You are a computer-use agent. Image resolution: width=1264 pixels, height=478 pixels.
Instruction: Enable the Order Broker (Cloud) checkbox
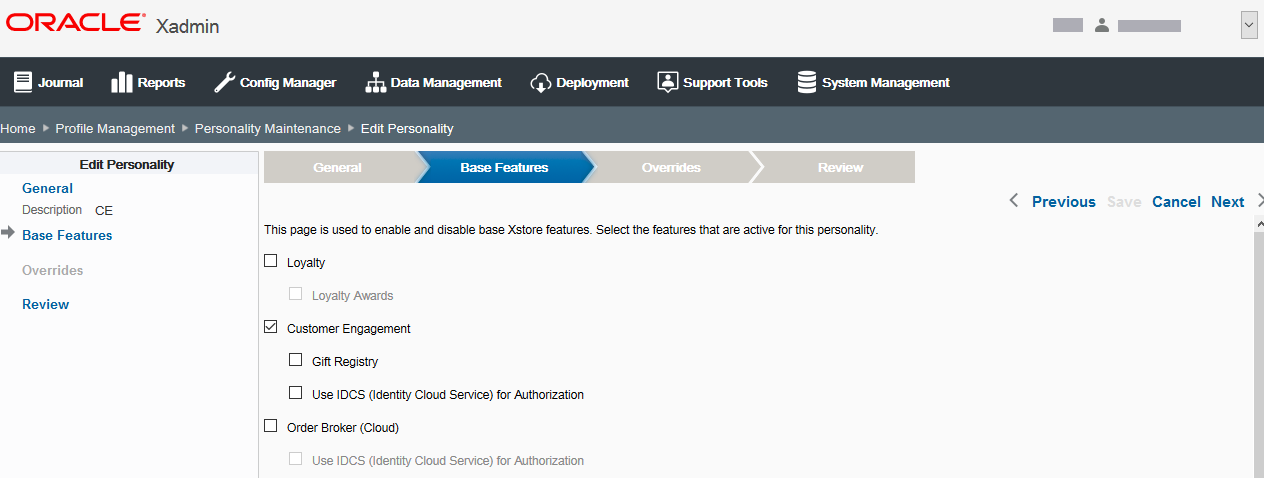pyautogui.click(x=270, y=426)
